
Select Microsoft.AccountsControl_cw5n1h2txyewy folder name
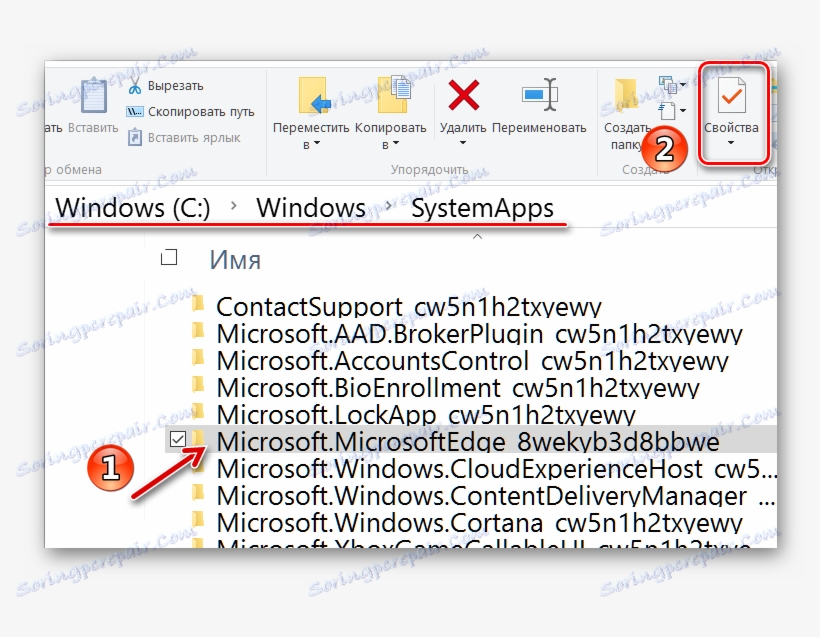(472, 361)
